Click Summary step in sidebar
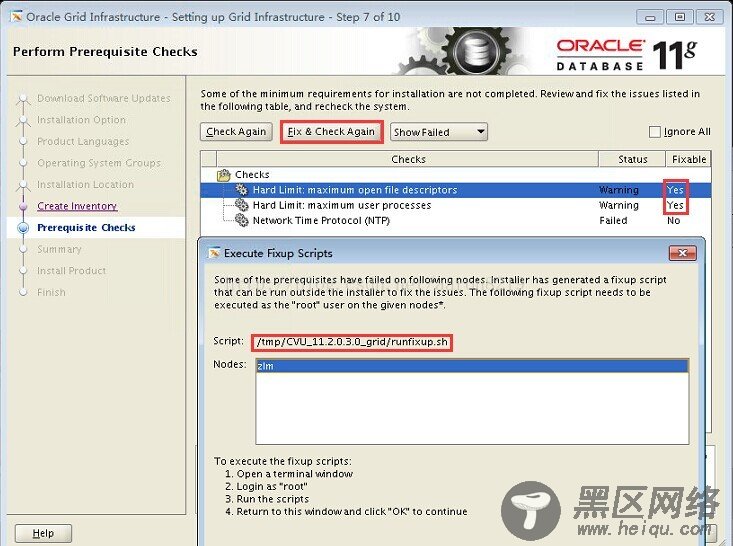Image resolution: width=733 pixels, height=546 pixels. coord(59,249)
